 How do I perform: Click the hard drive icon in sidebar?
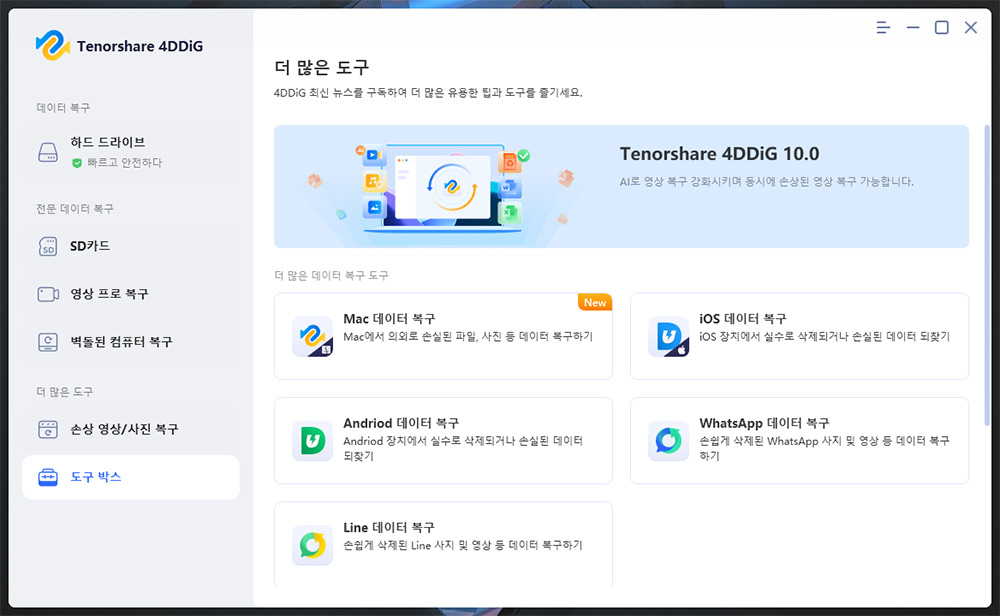tap(48, 152)
